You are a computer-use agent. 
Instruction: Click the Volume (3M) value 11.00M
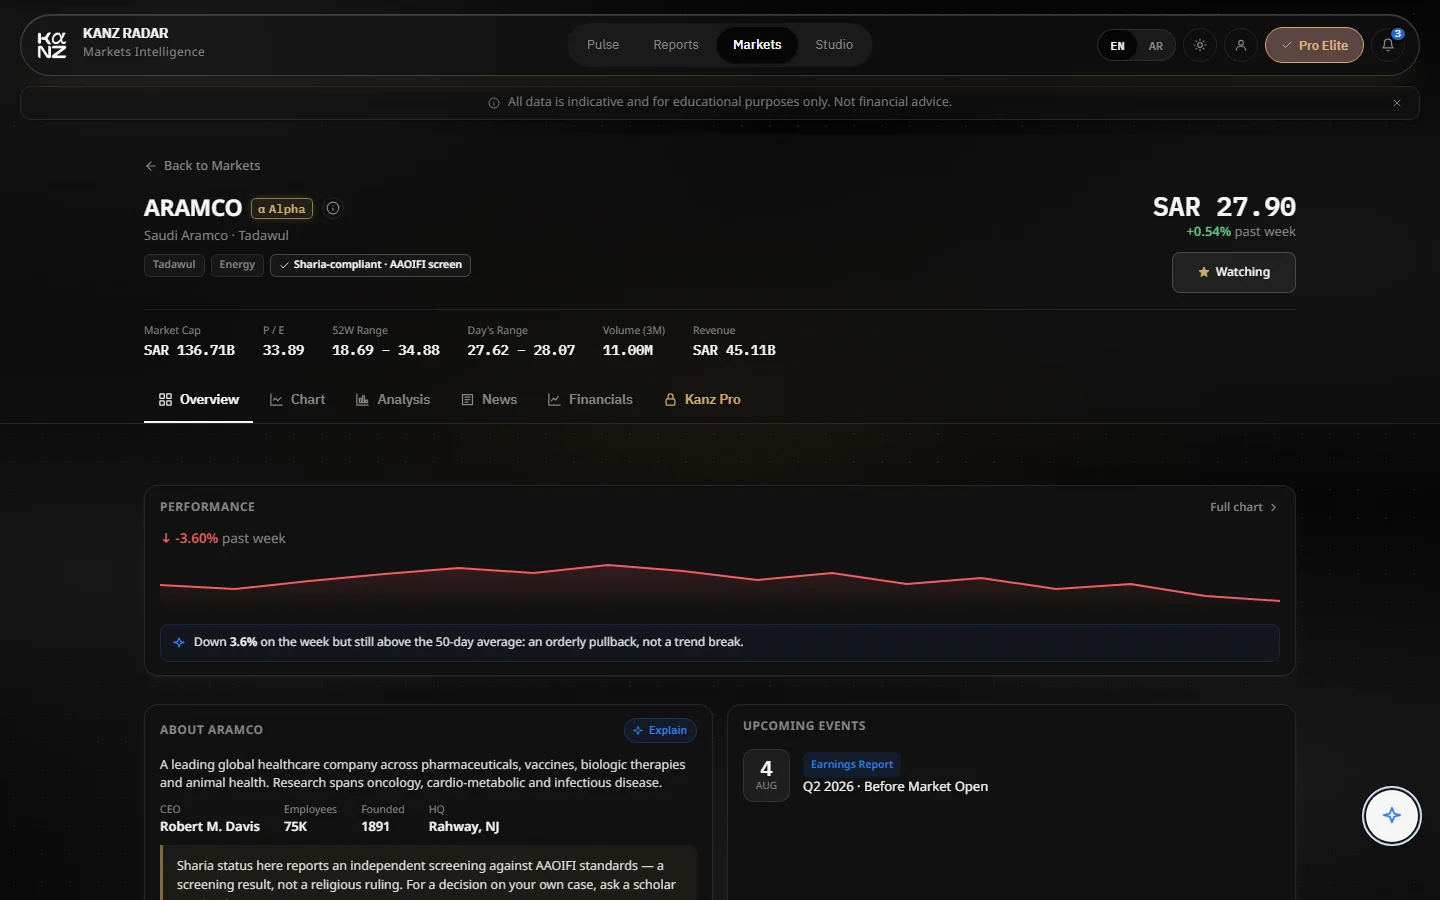(x=628, y=350)
